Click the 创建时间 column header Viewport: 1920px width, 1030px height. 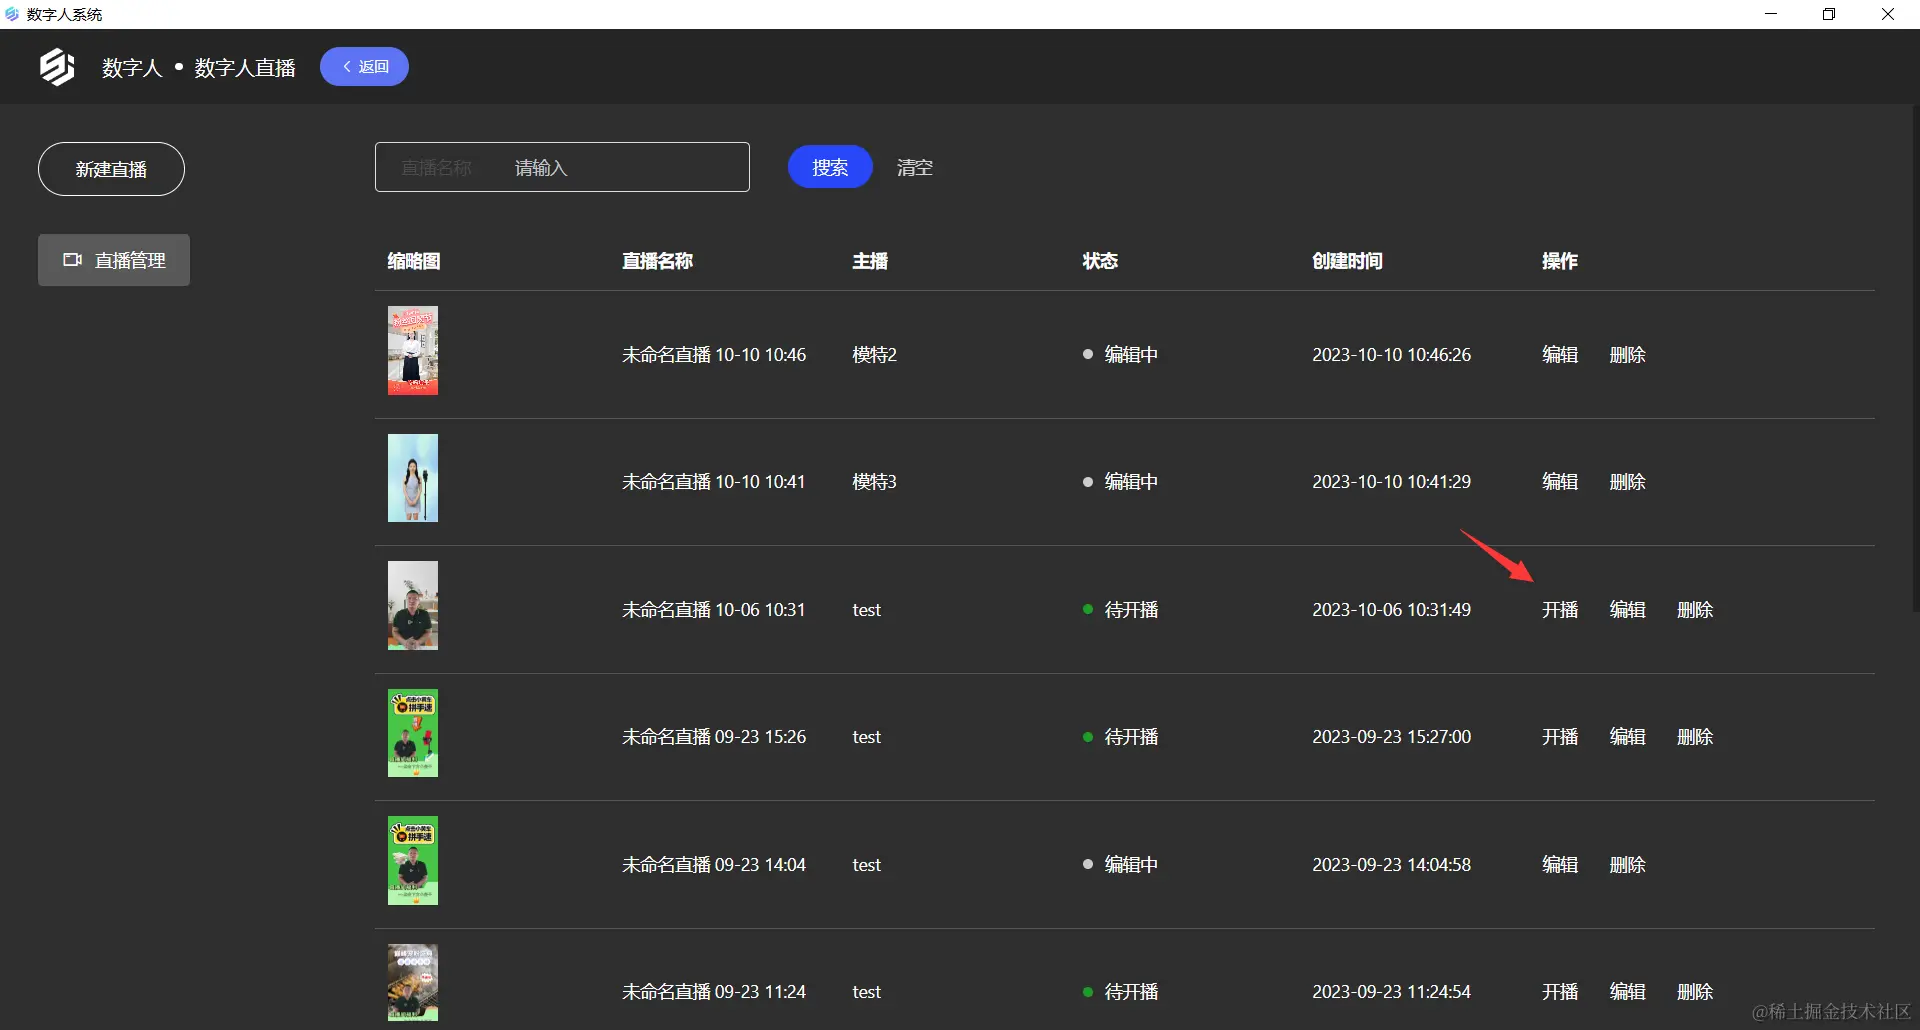tap(1347, 261)
